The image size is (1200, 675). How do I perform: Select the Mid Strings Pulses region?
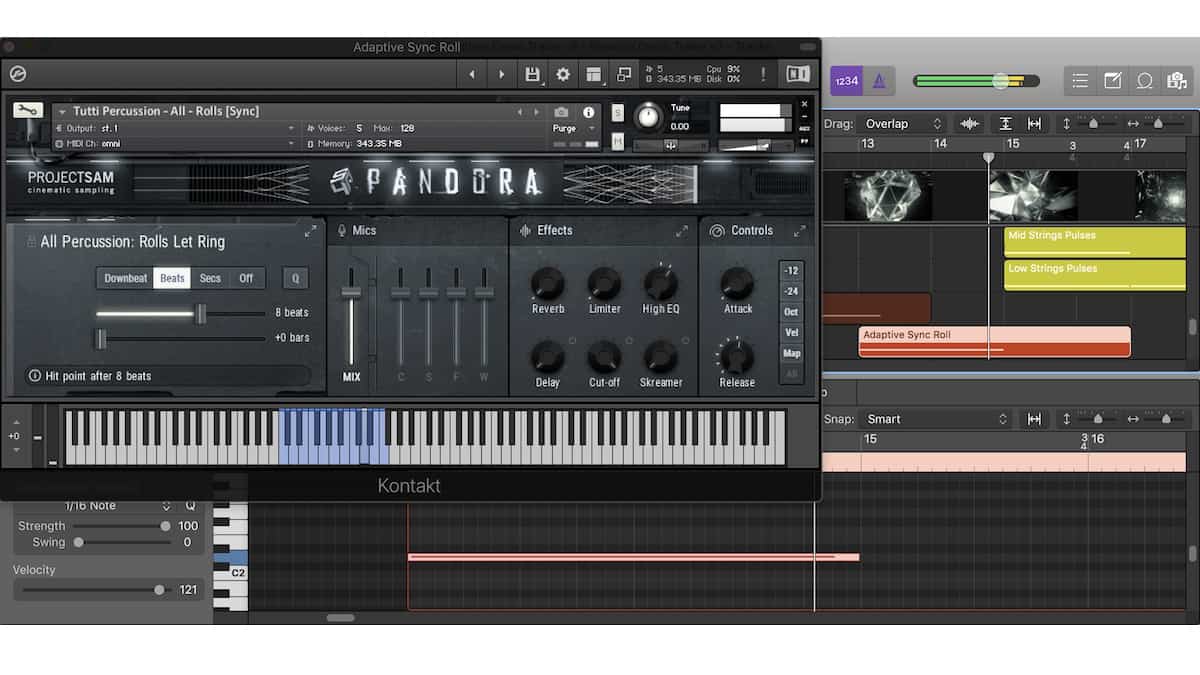(1095, 241)
